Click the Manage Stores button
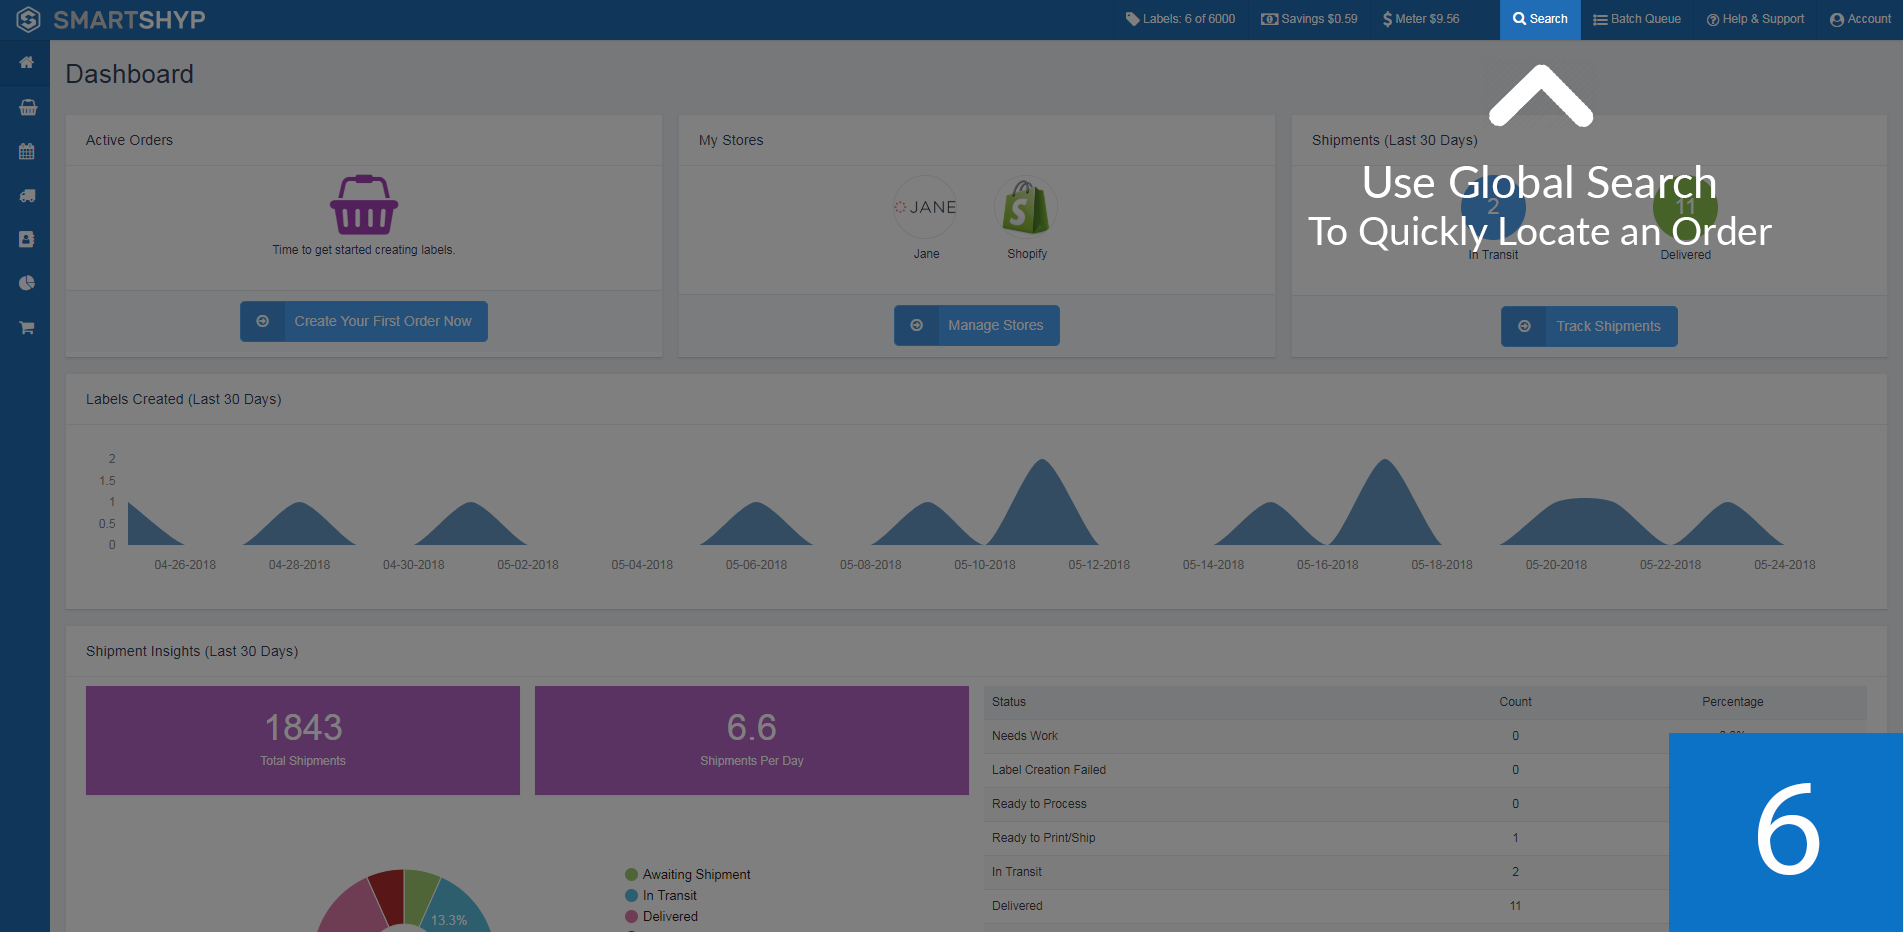This screenshot has width=1903, height=932. click(x=977, y=325)
